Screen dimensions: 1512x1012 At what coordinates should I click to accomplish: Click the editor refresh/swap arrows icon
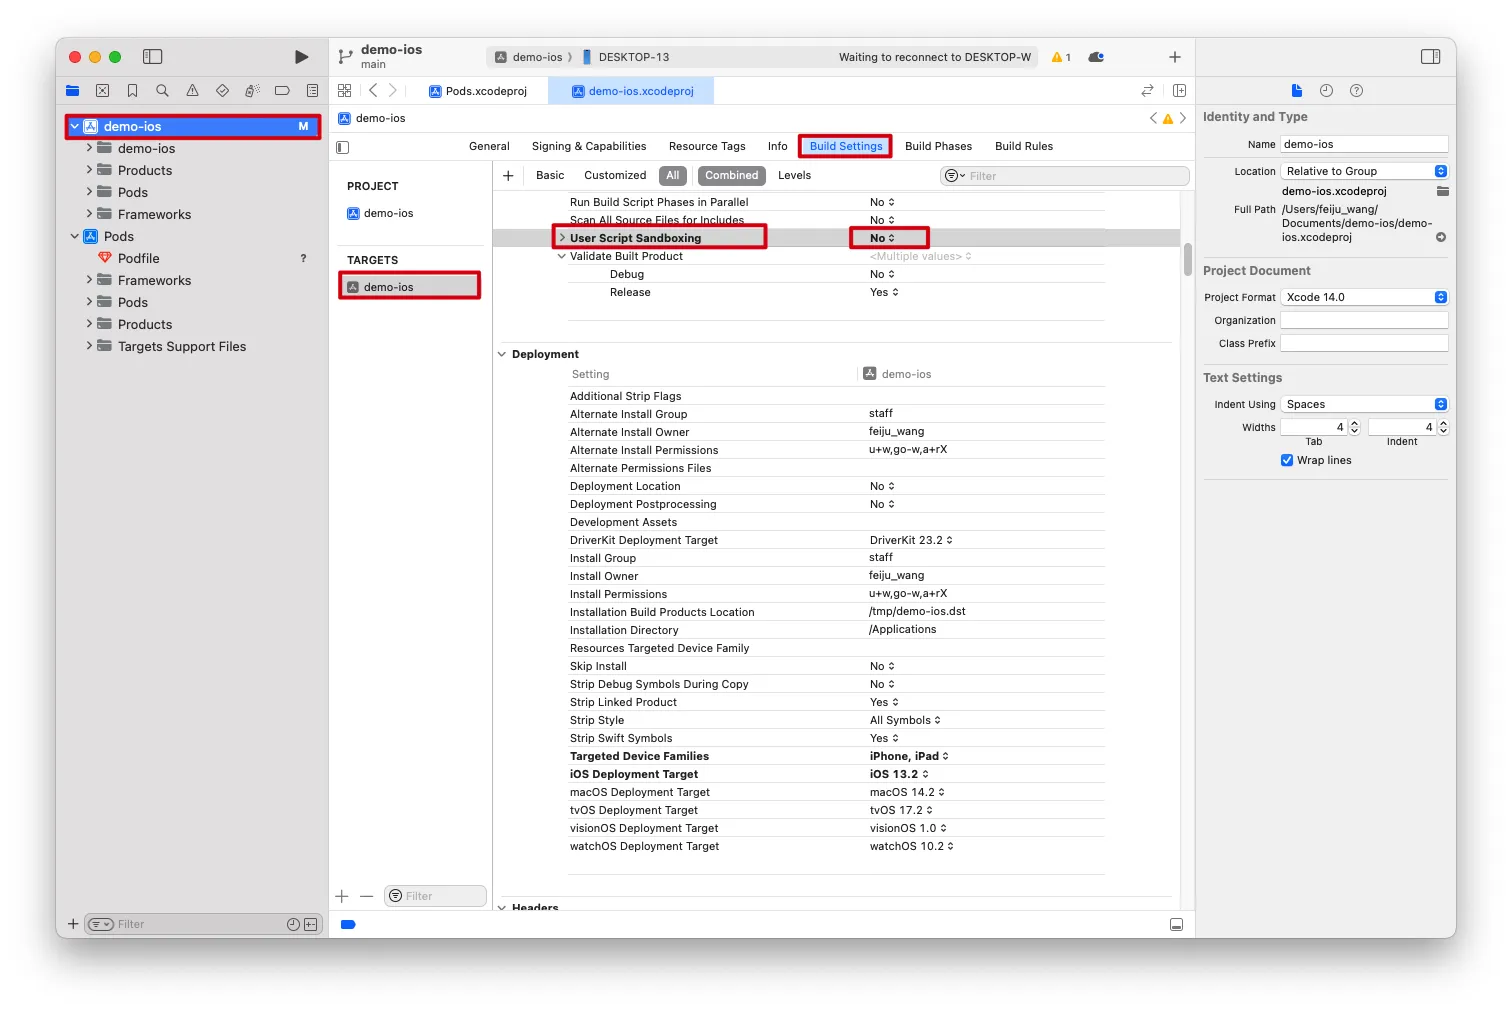coord(1147,91)
